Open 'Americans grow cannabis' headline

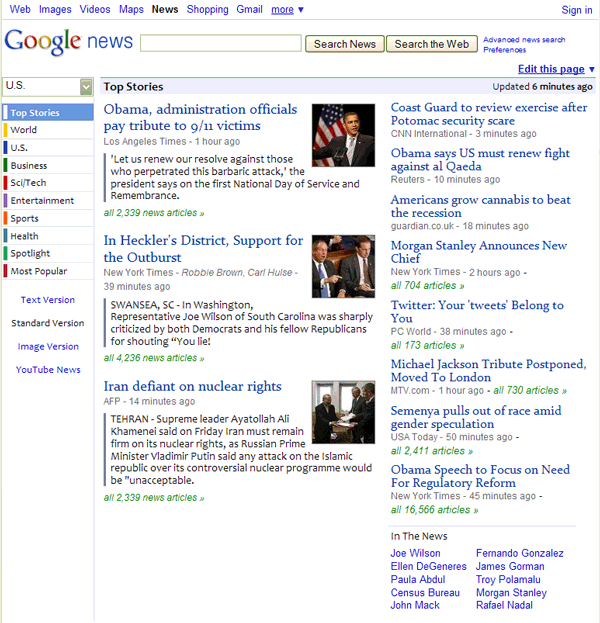point(480,206)
